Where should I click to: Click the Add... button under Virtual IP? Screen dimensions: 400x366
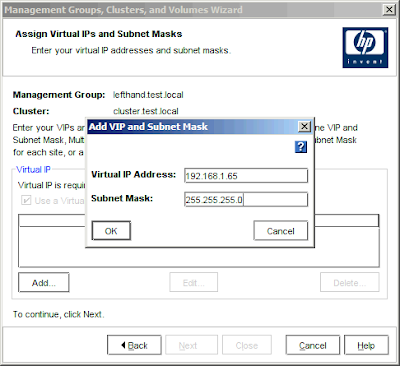click(44, 282)
